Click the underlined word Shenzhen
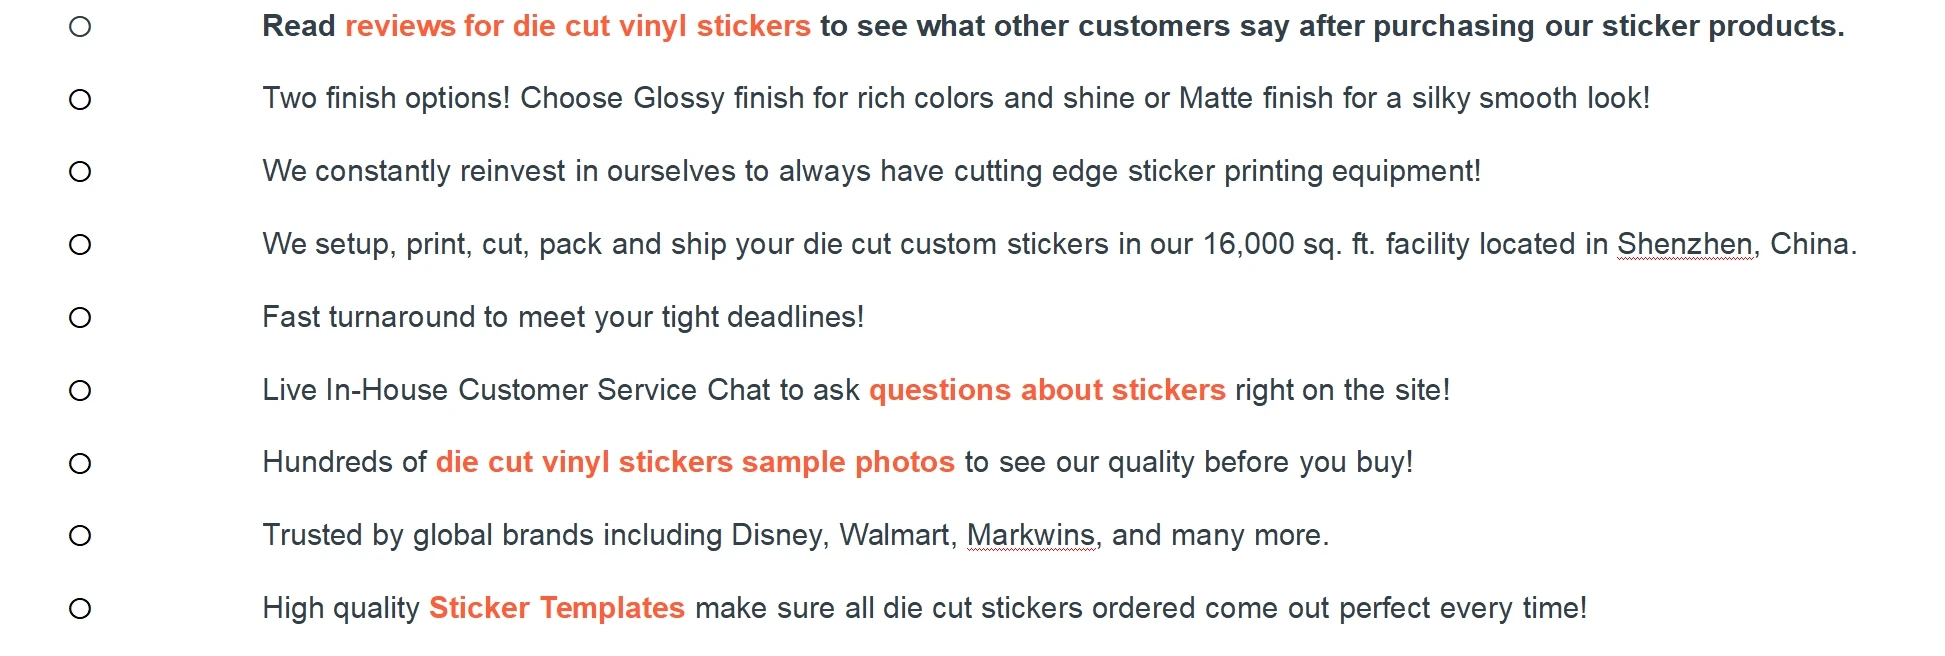Viewport: 1945px width, 656px height. (1684, 244)
